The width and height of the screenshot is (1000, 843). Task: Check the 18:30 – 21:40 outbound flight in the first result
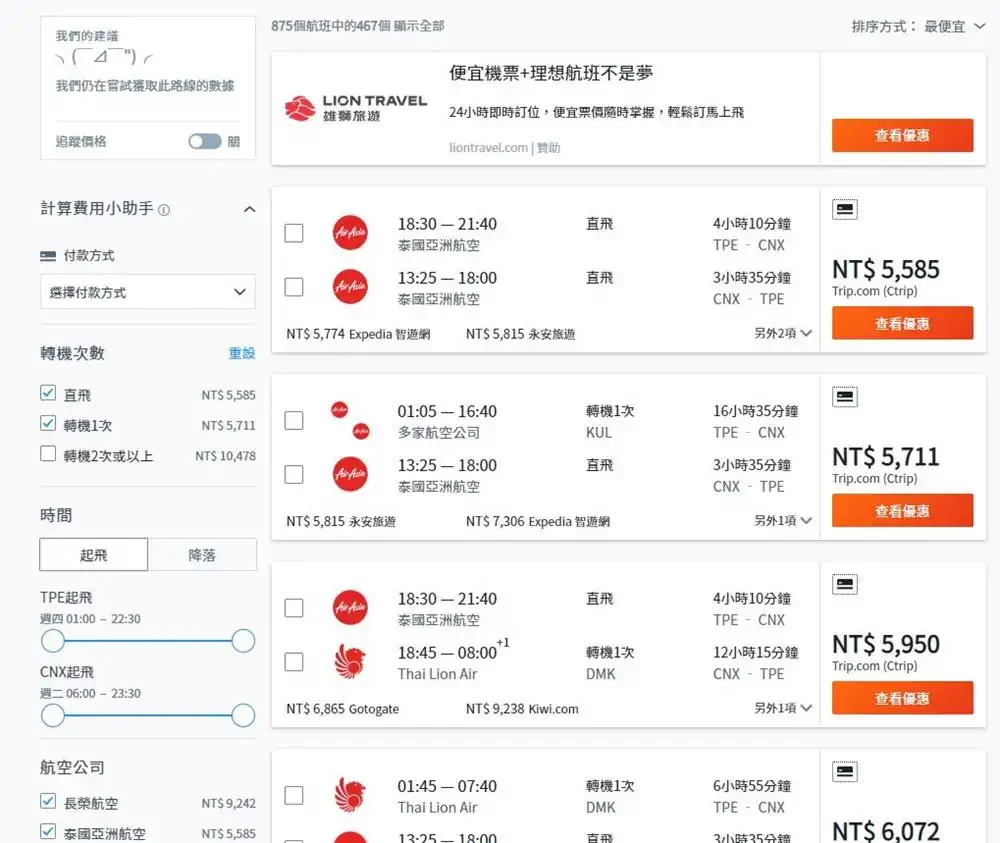(294, 233)
